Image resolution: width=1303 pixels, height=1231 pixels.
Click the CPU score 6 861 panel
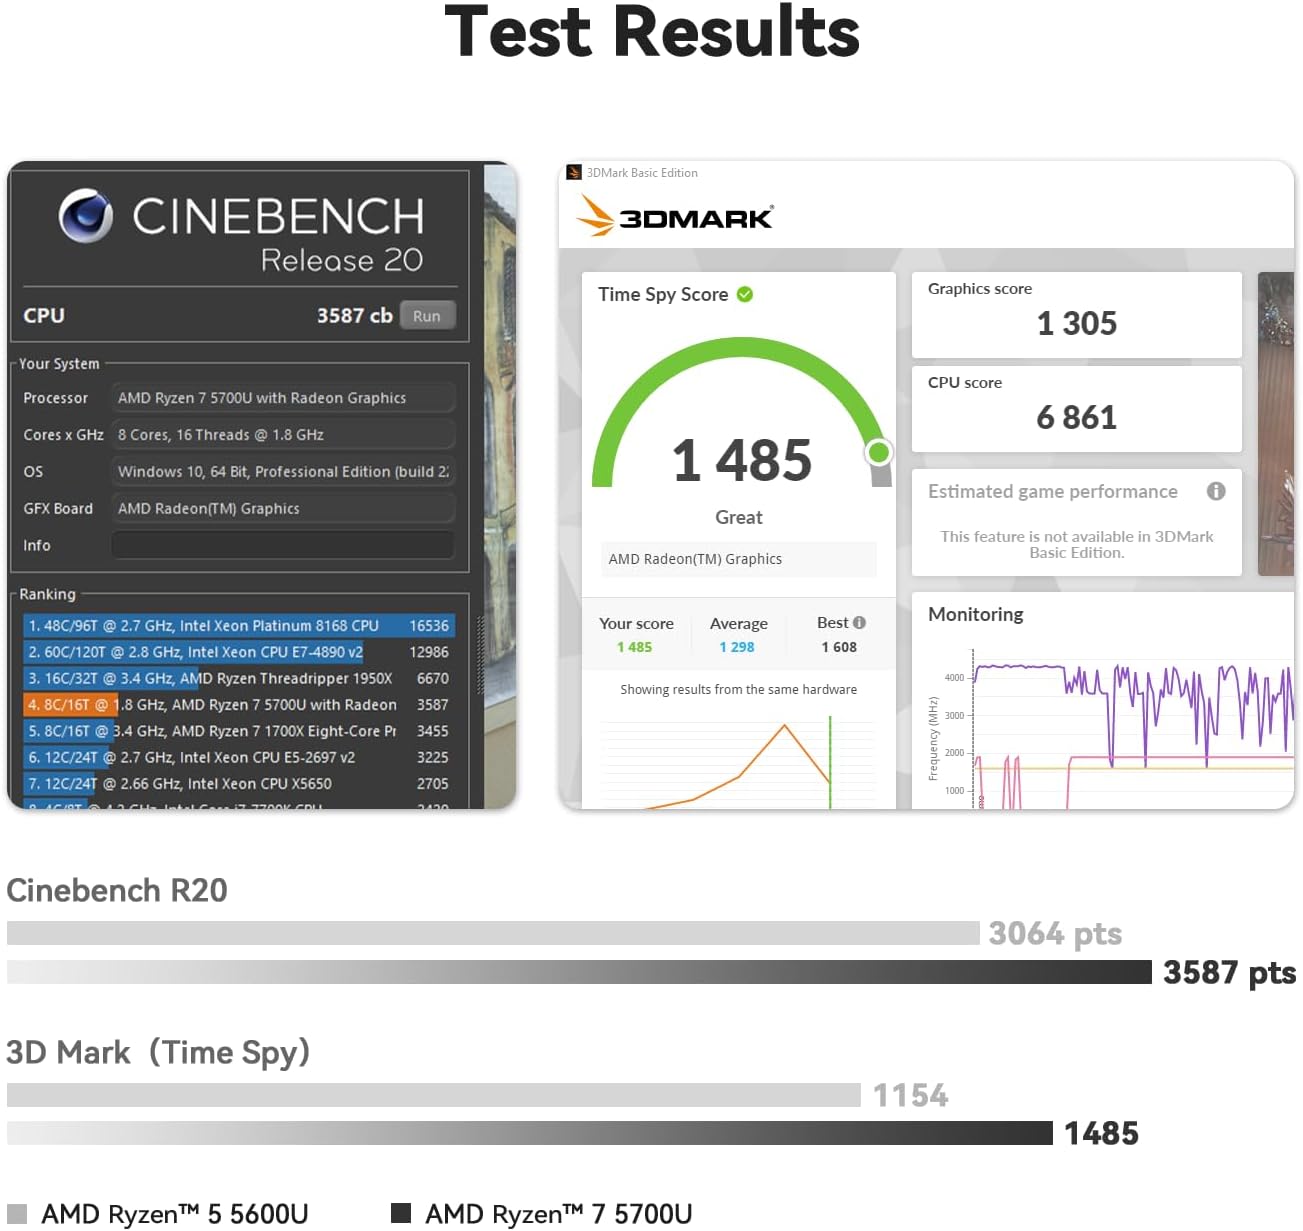1076,409
